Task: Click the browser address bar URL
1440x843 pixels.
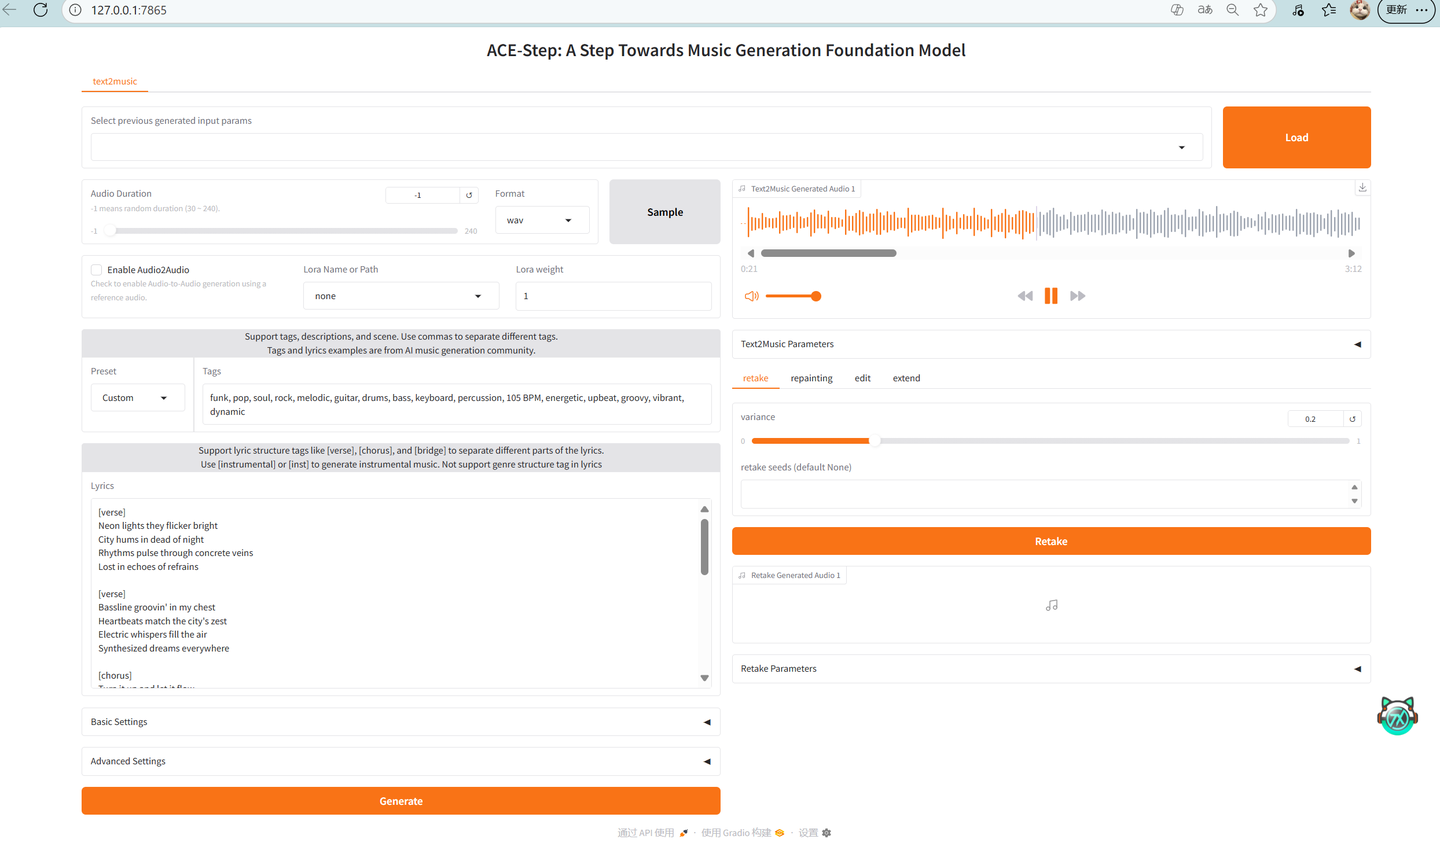Action: (129, 10)
